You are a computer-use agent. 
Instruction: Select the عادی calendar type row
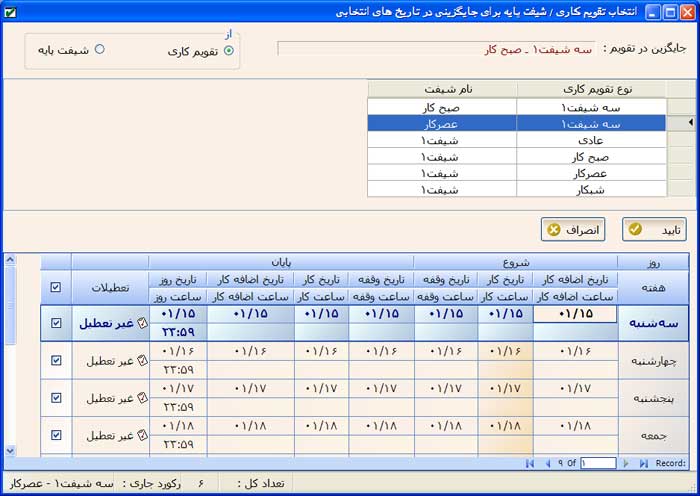tap(592, 140)
